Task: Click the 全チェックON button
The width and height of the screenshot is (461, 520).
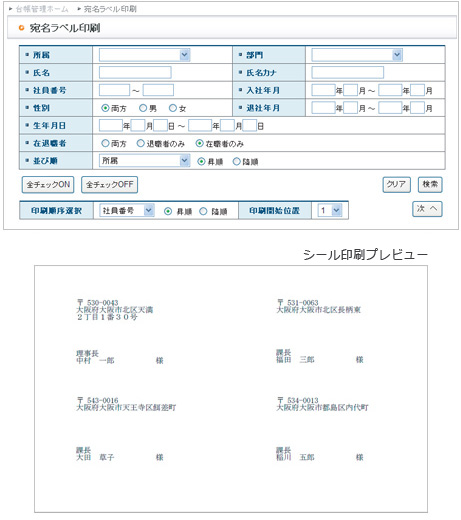Action: coord(48,185)
